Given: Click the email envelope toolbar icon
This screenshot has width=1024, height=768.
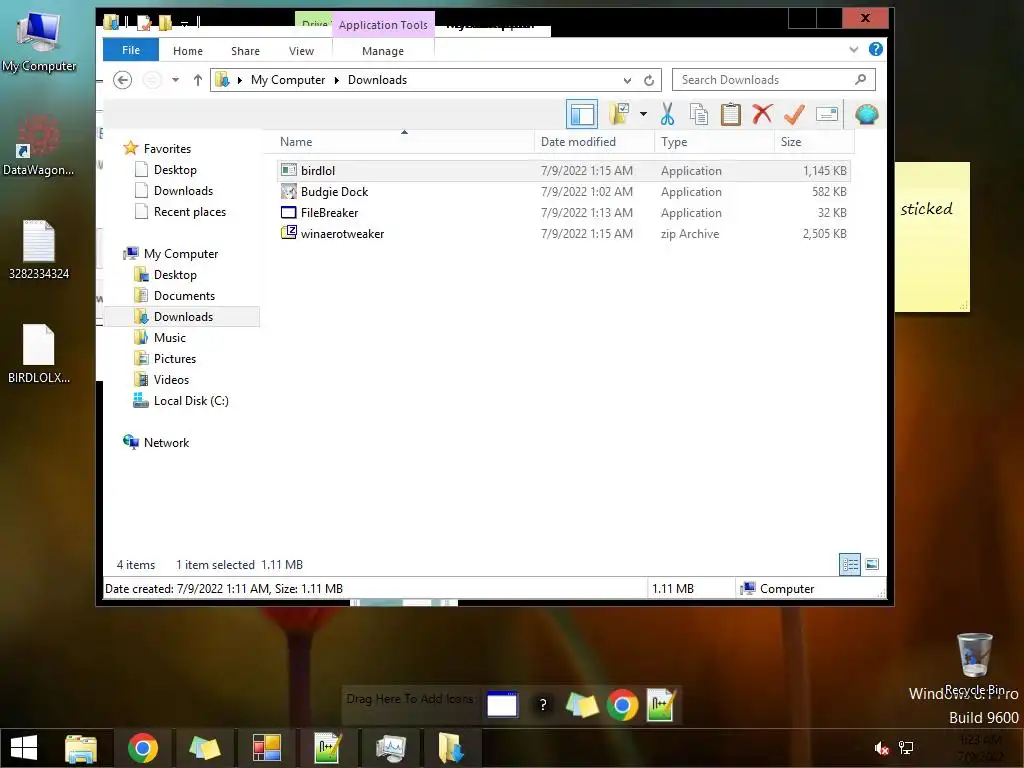Looking at the screenshot, I should coord(827,114).
